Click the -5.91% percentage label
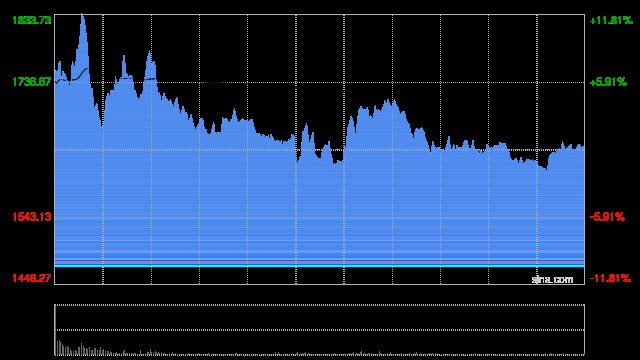 click(607, 217)
